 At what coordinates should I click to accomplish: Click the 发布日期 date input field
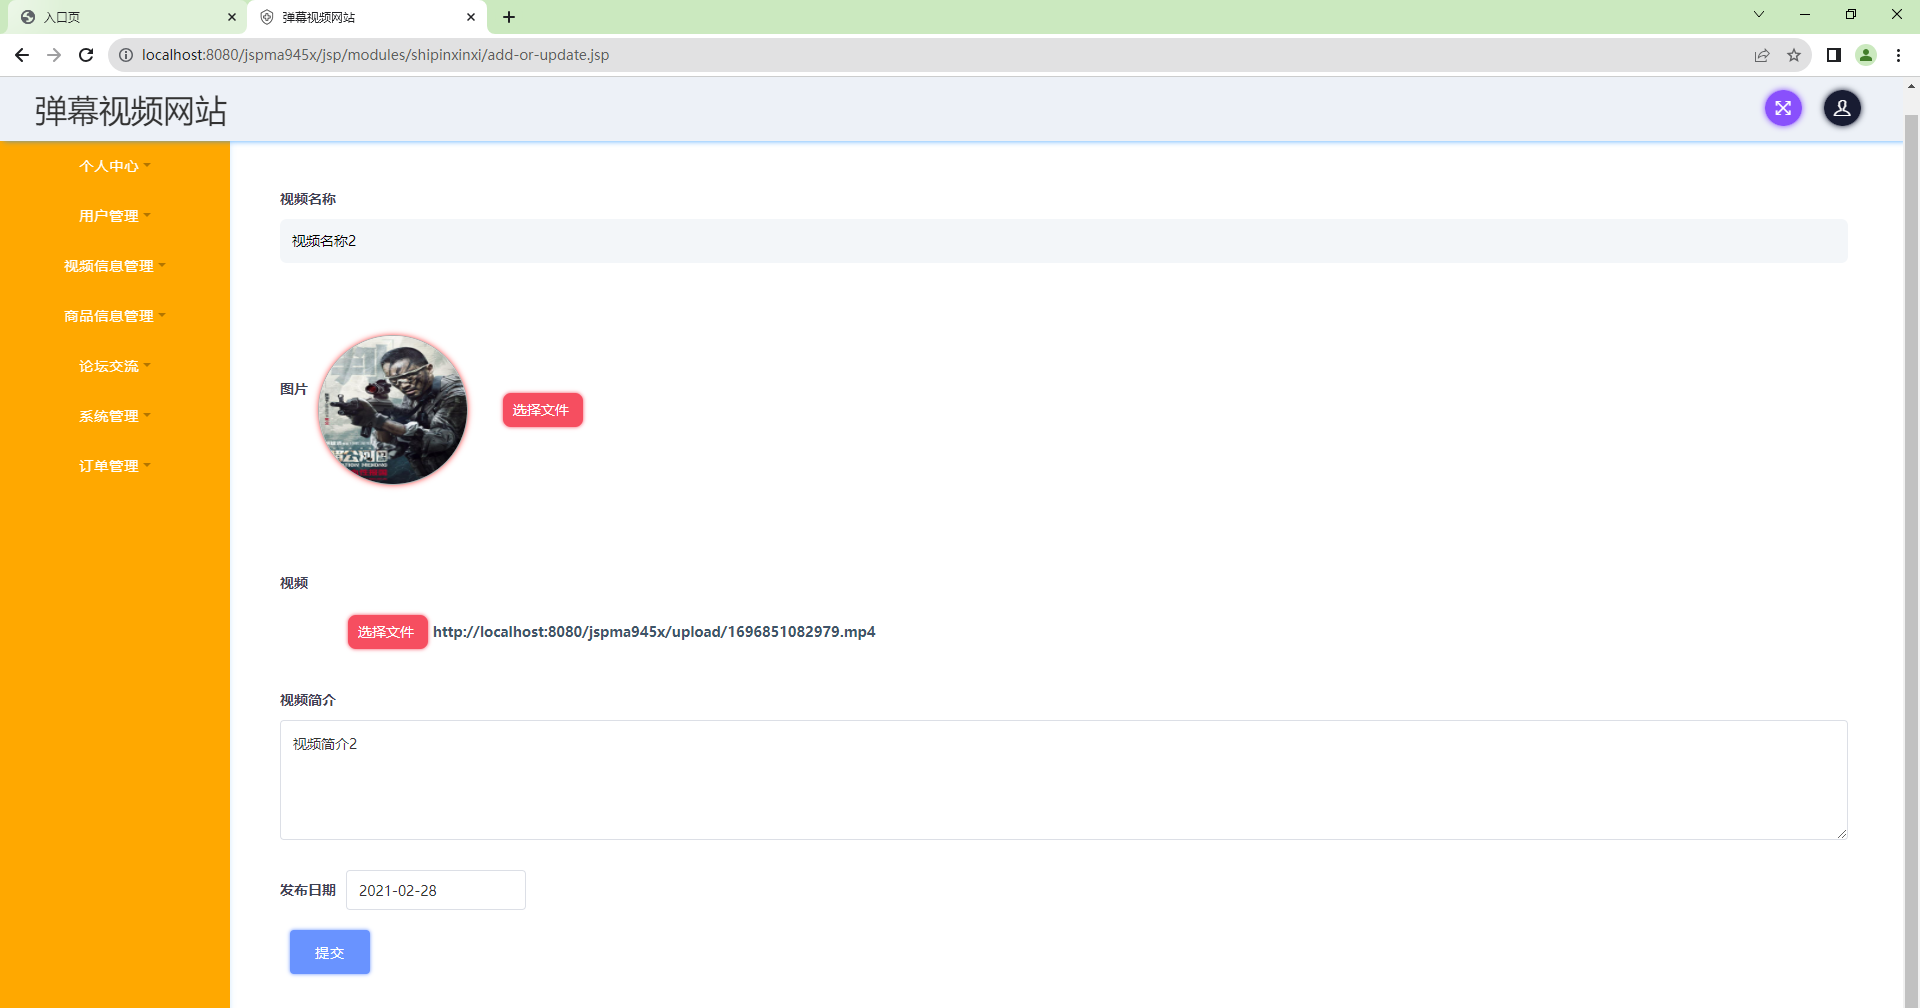point(435,889)
